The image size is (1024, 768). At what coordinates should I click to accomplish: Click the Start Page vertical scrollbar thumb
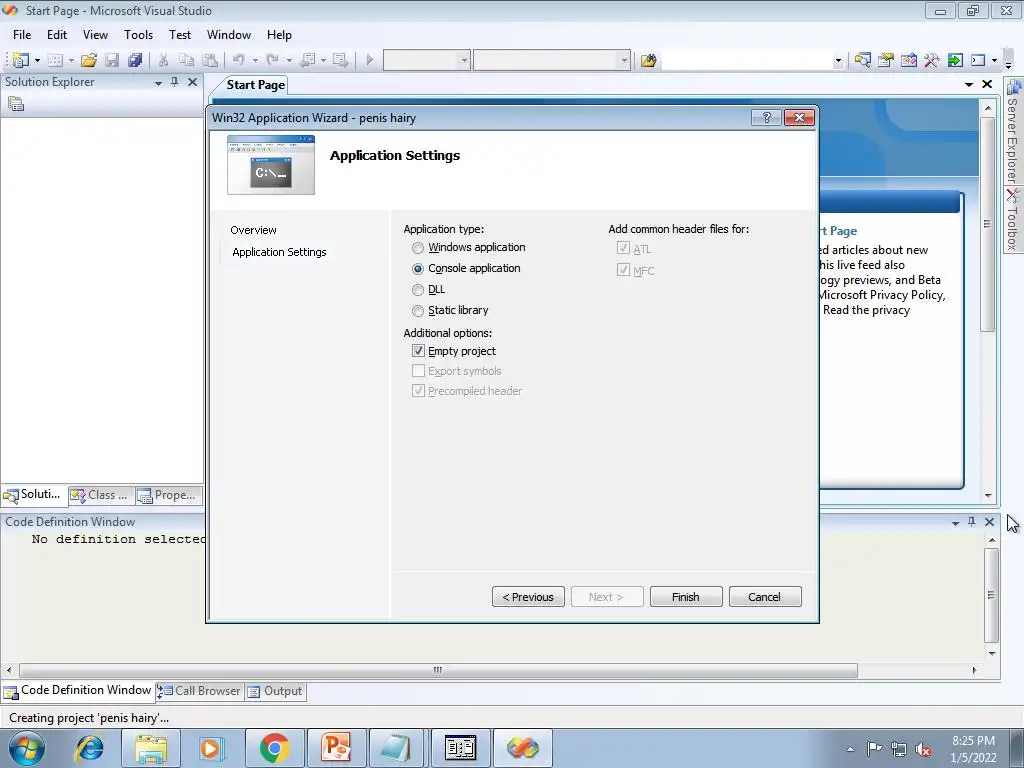988,223
